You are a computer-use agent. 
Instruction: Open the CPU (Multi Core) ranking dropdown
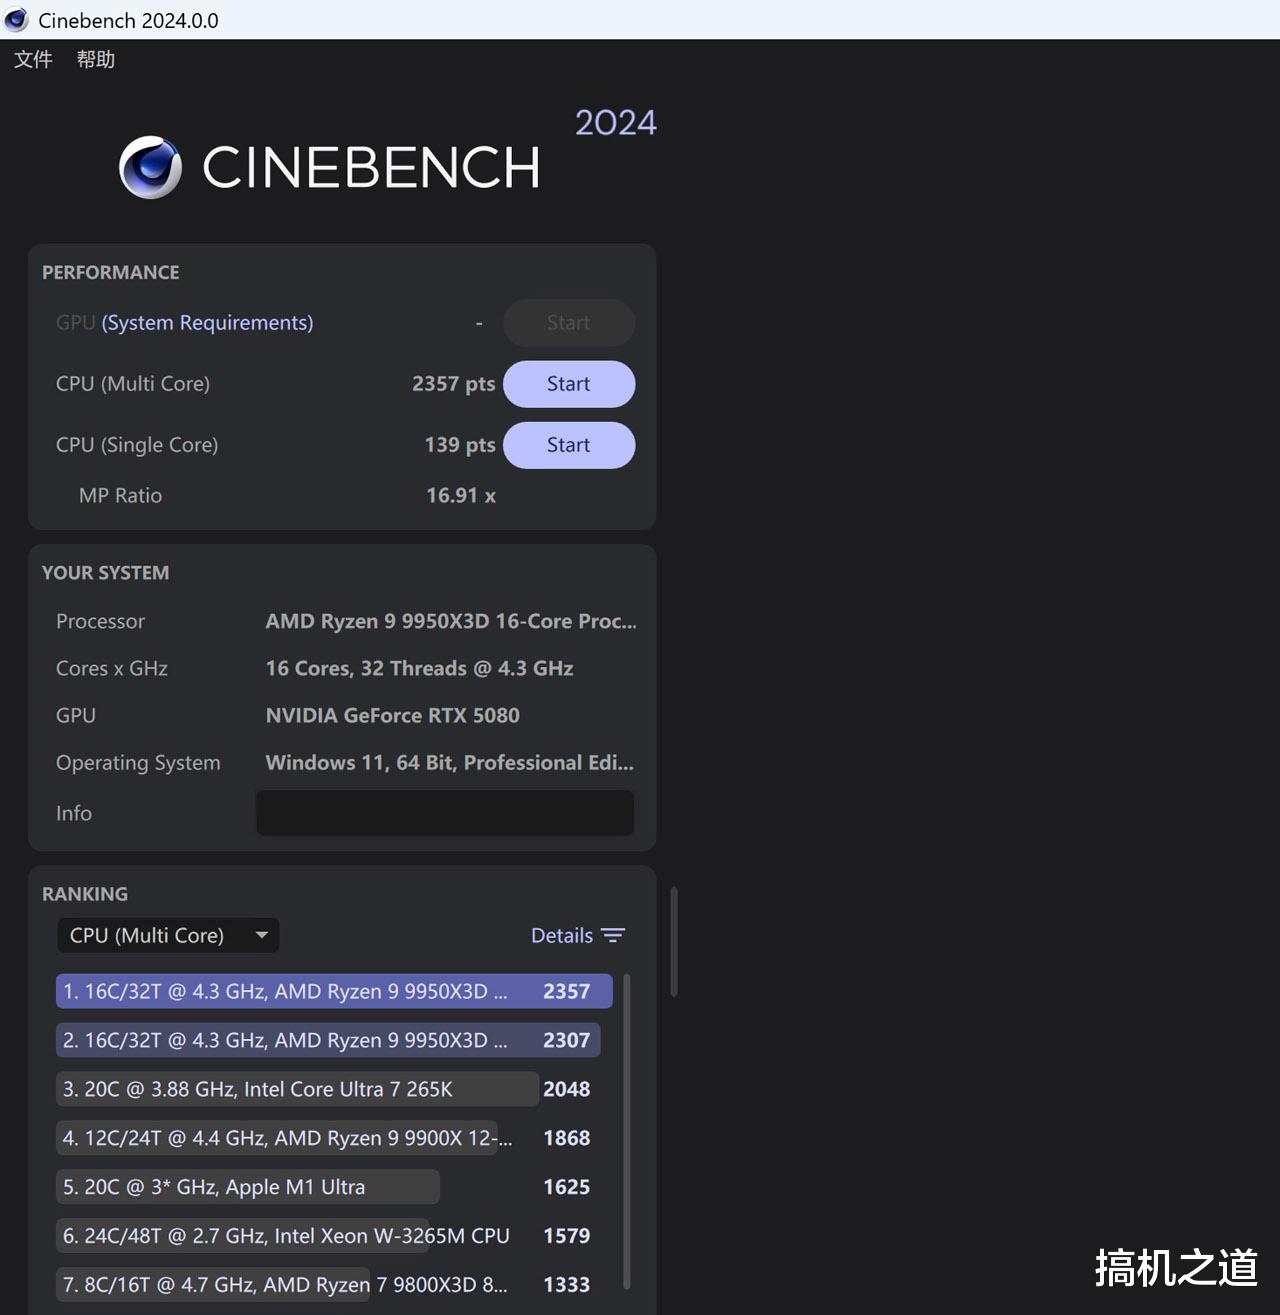(168, 935)
